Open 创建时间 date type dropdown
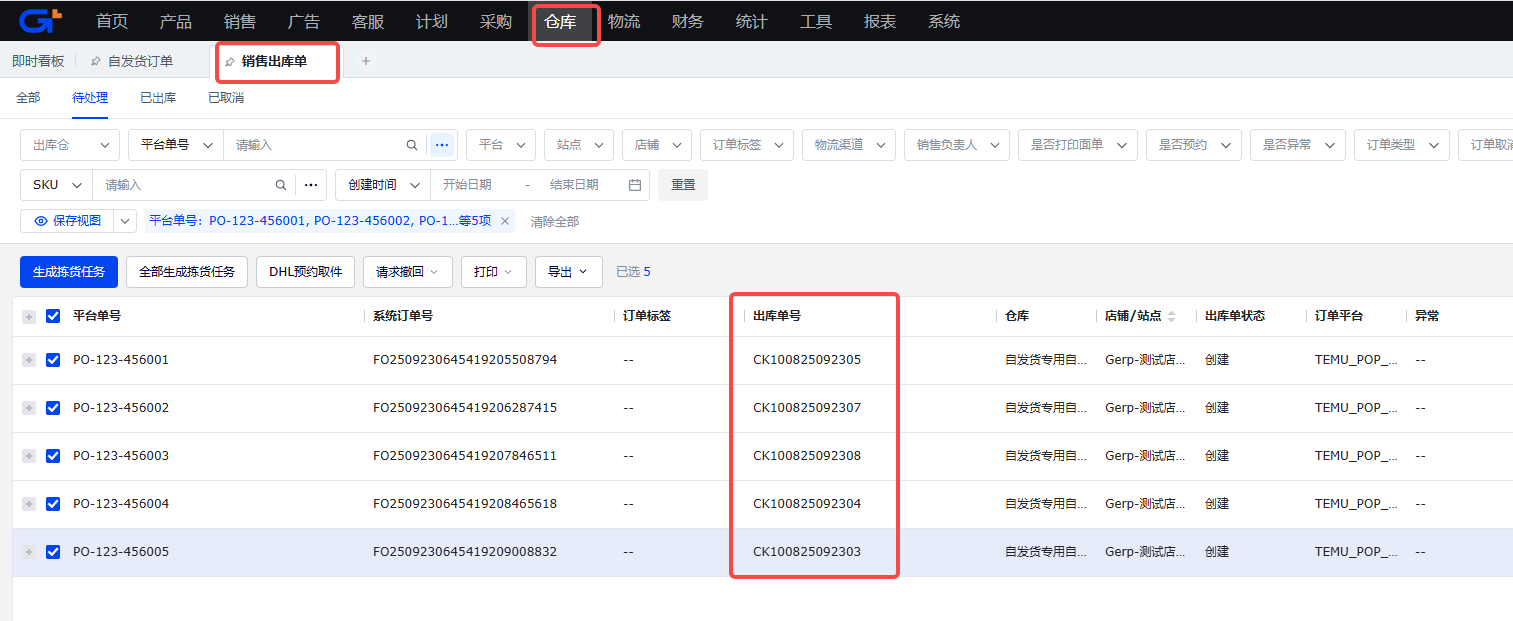 (x=383, y=185)
